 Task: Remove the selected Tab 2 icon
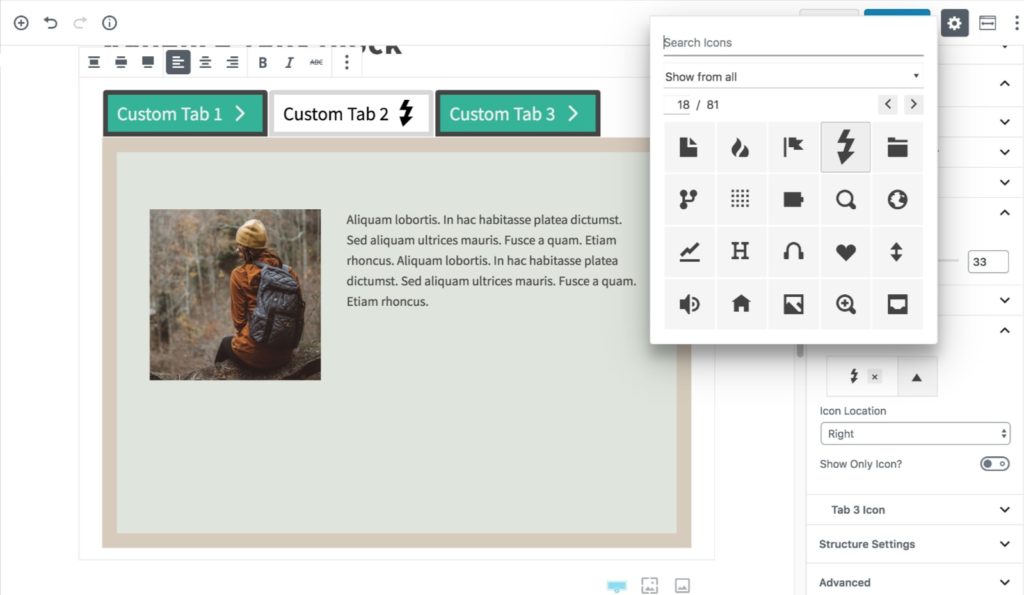point(874,377)
